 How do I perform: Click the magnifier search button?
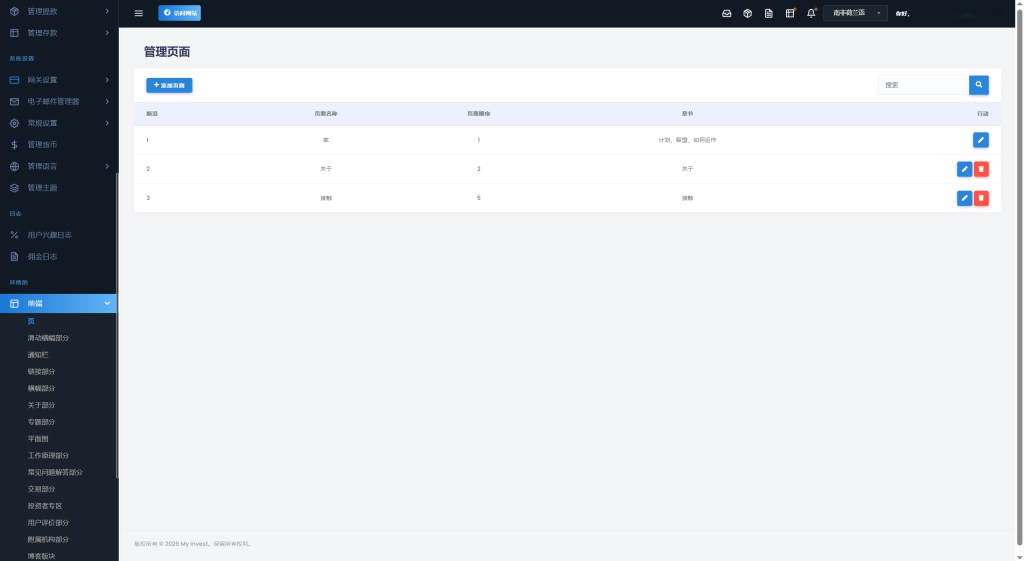tap(978, 85)
